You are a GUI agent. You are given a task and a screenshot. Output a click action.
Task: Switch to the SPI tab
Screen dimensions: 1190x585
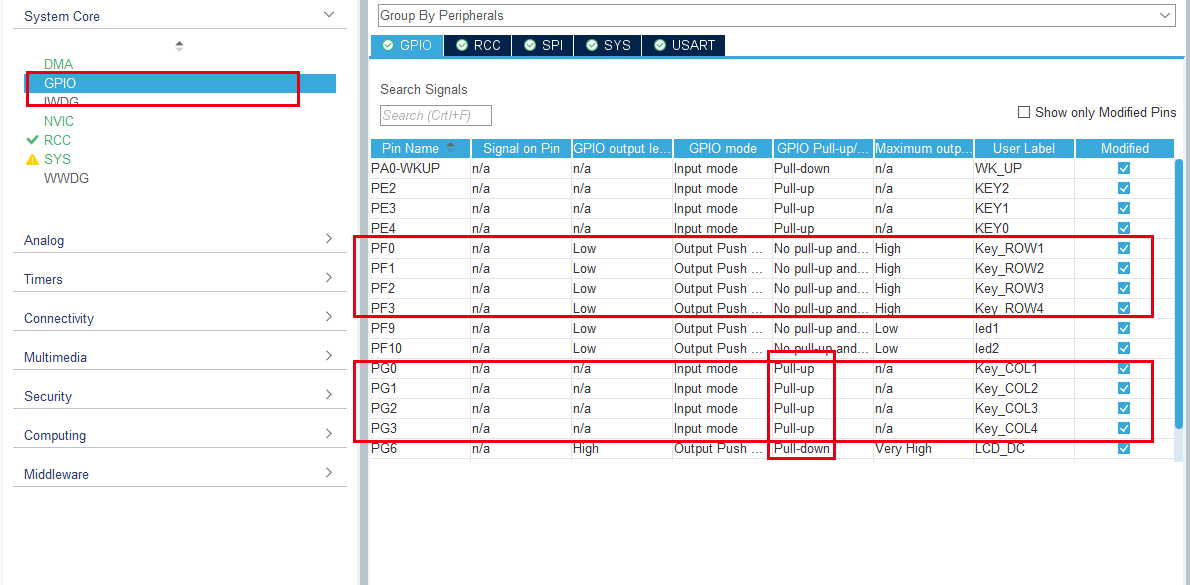click(543, 45)
